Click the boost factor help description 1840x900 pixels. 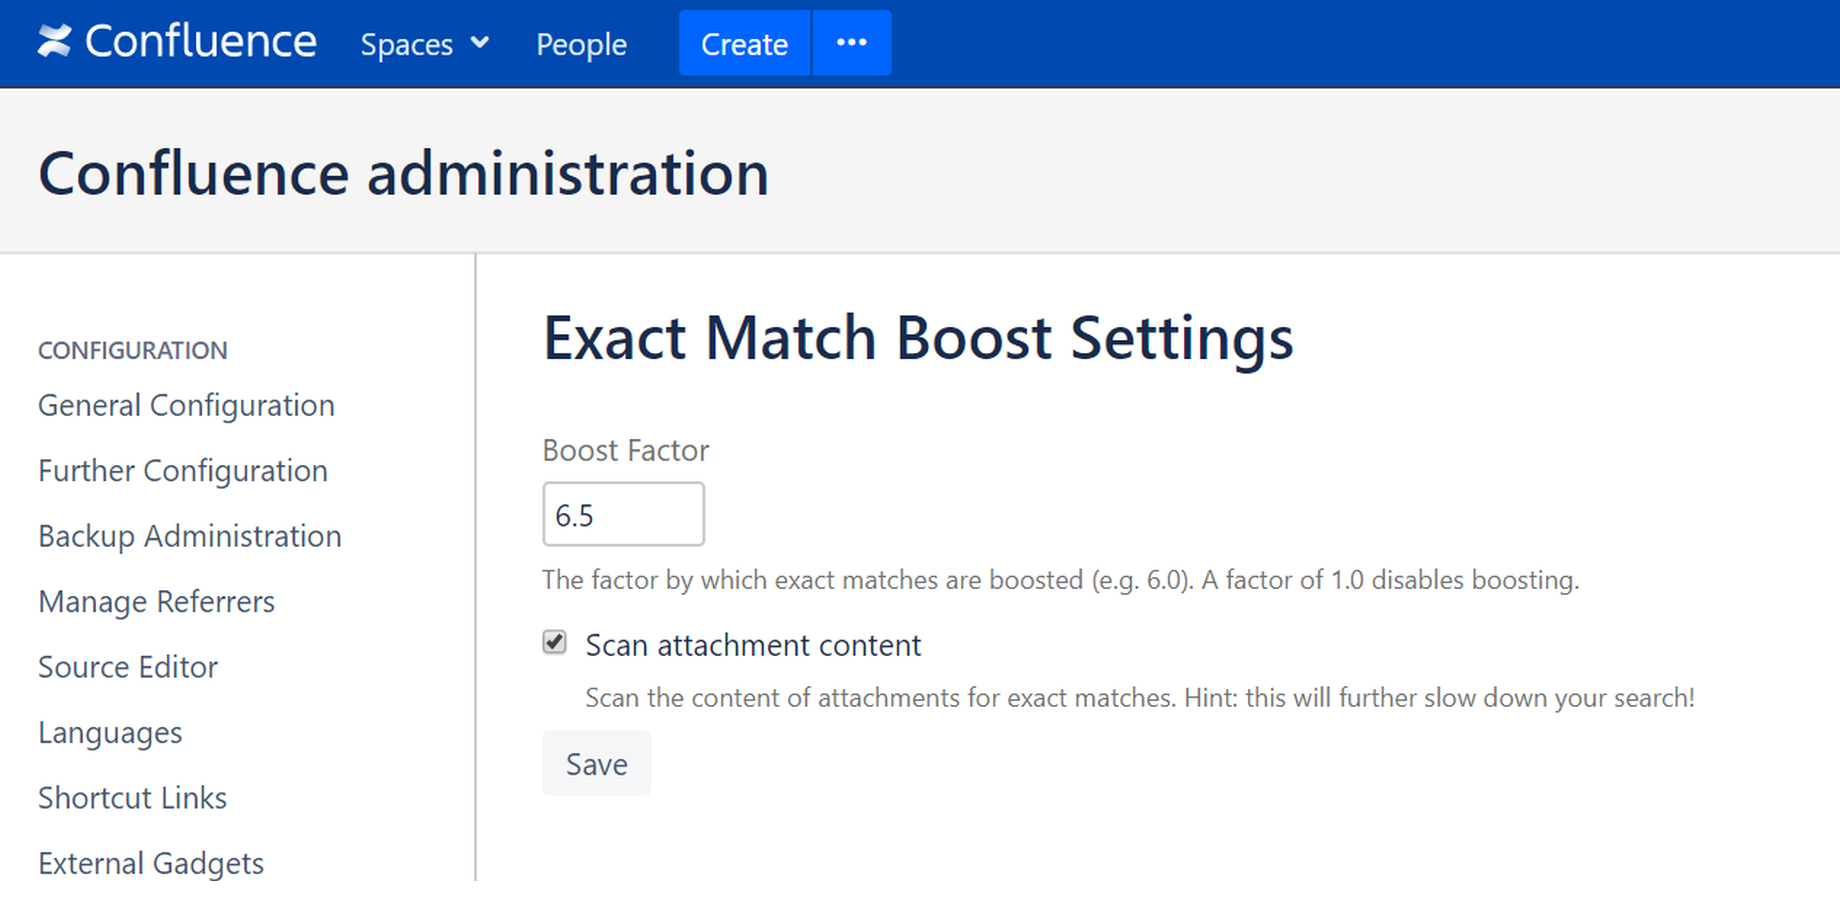click(x=1061, y=580)
